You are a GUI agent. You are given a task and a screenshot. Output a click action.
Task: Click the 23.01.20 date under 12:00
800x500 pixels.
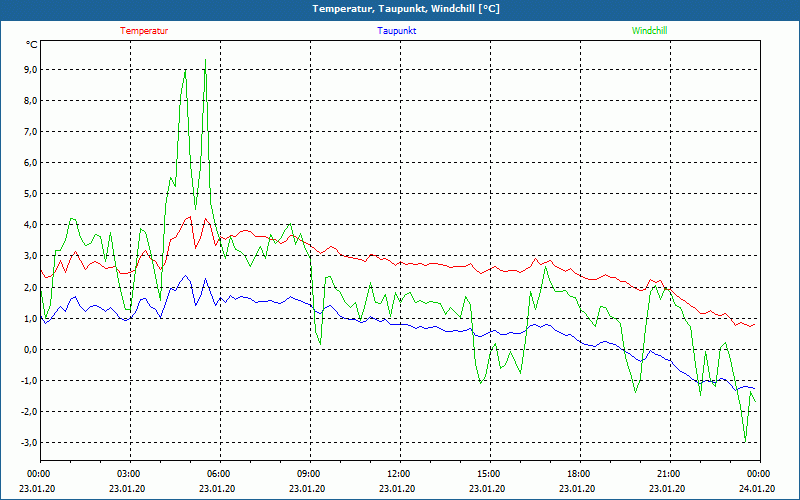[x=397, y=488]
